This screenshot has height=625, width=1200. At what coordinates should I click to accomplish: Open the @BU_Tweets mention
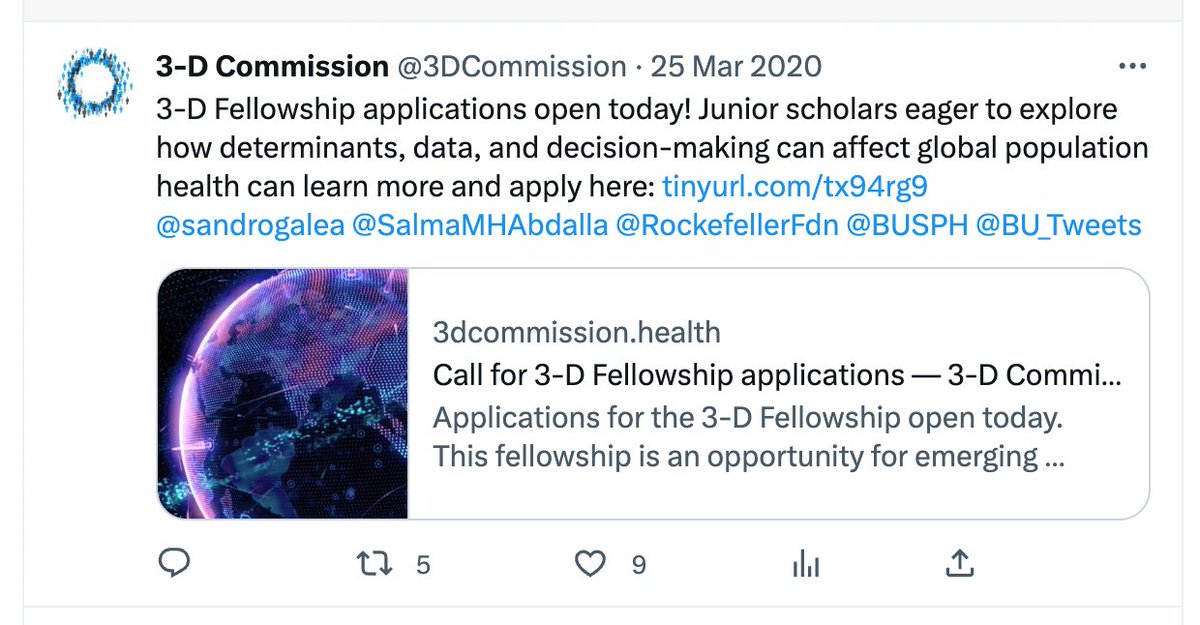point(1058,225)
